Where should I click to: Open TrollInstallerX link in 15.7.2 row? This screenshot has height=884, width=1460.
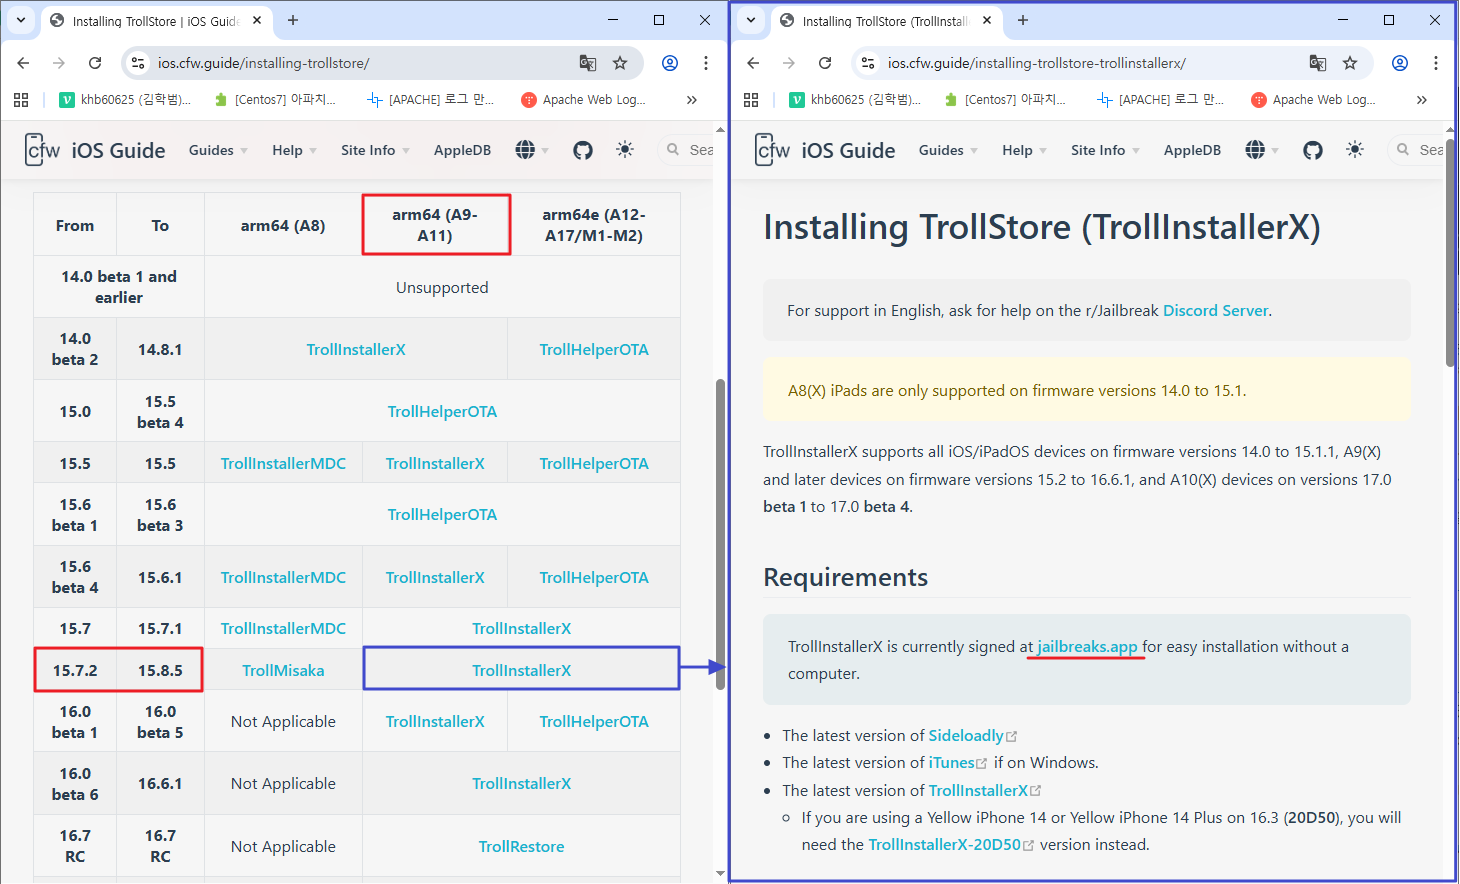[x=521, y=671]
